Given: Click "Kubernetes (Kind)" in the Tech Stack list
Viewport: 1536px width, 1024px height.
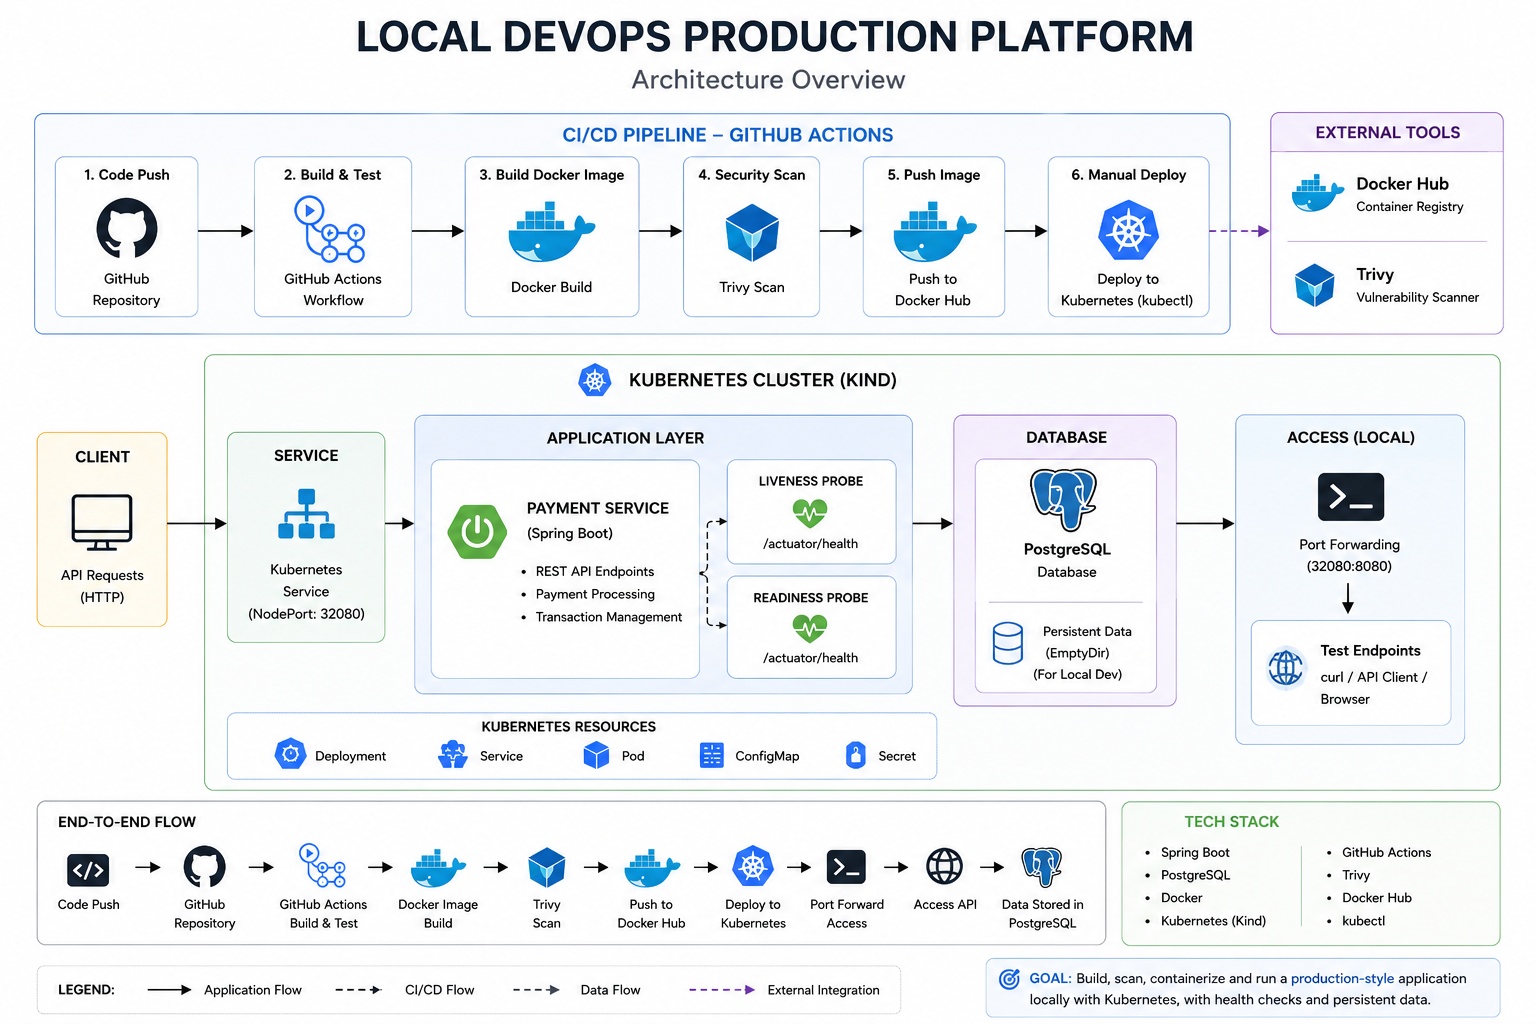Looking at the screenshot, I should [1213, 921].
